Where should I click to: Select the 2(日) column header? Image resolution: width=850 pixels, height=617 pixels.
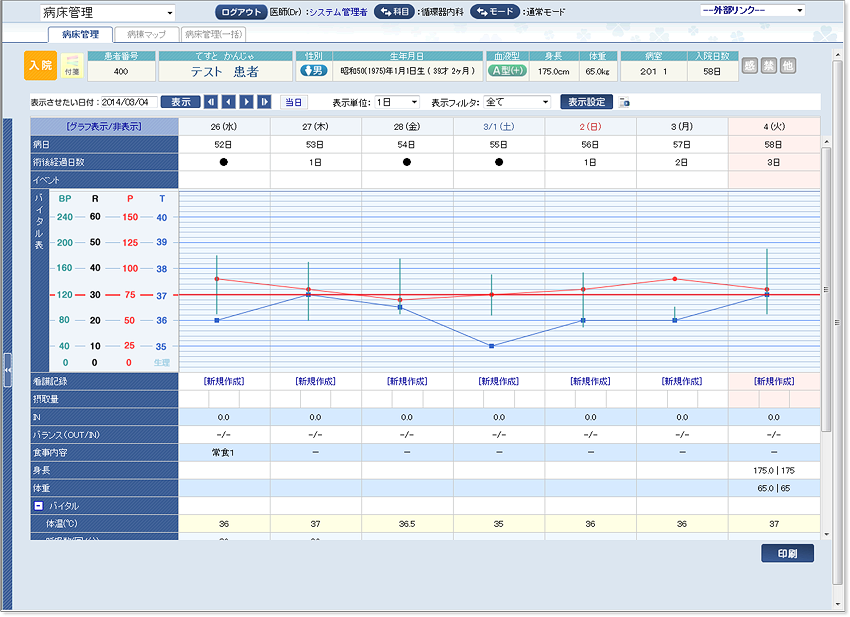[590, 126]
